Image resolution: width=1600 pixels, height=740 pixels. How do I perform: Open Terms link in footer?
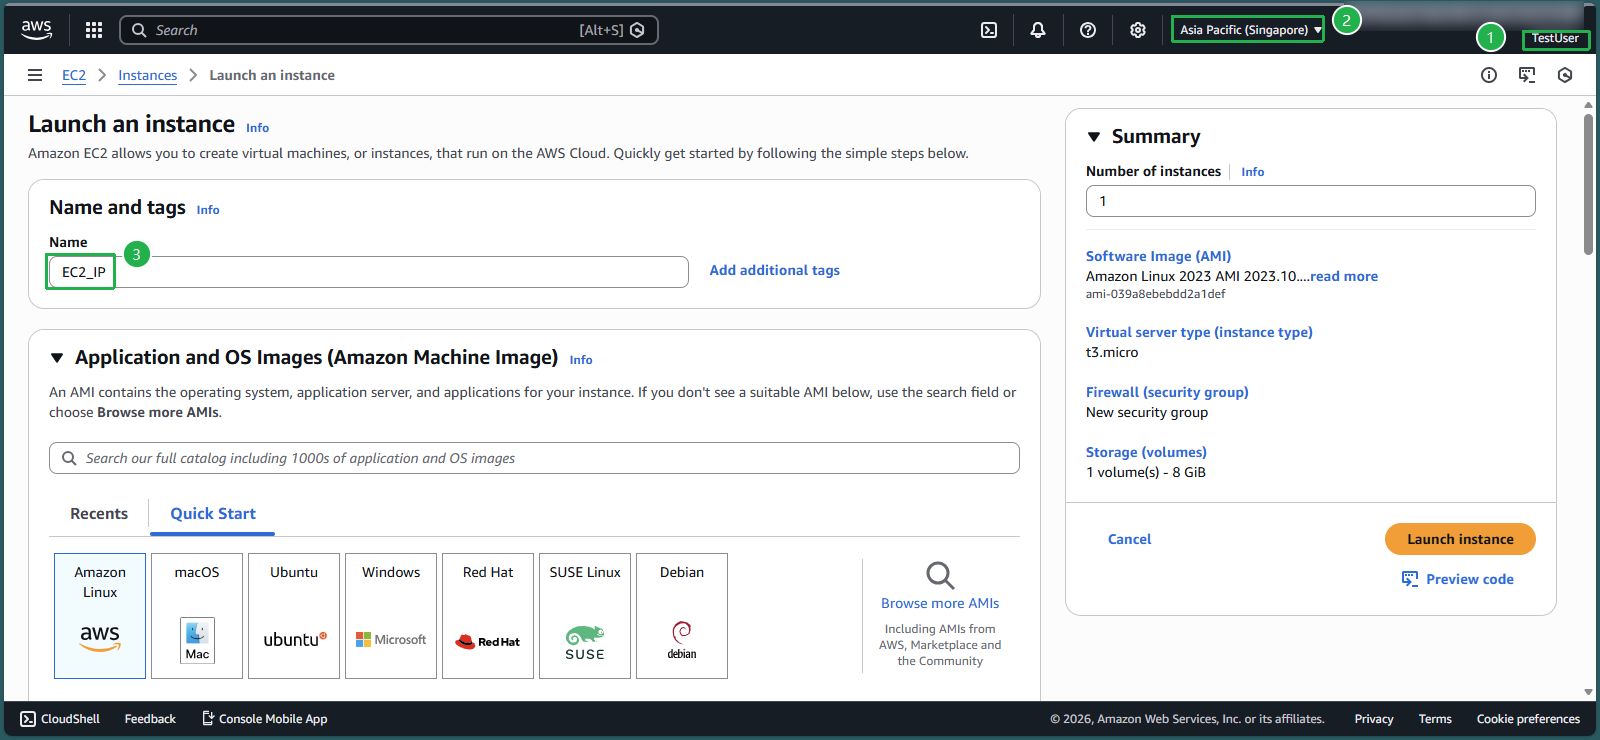[x=1435, y=719]
